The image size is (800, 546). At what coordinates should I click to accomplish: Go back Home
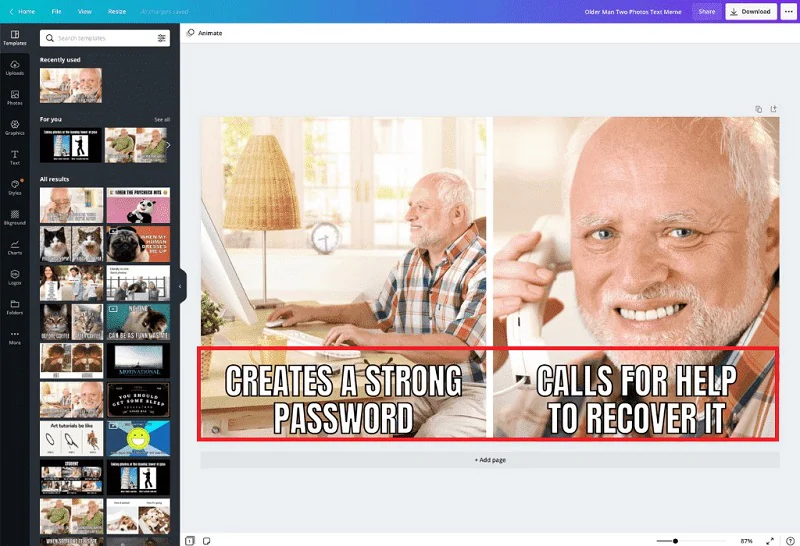click(22, 11)
